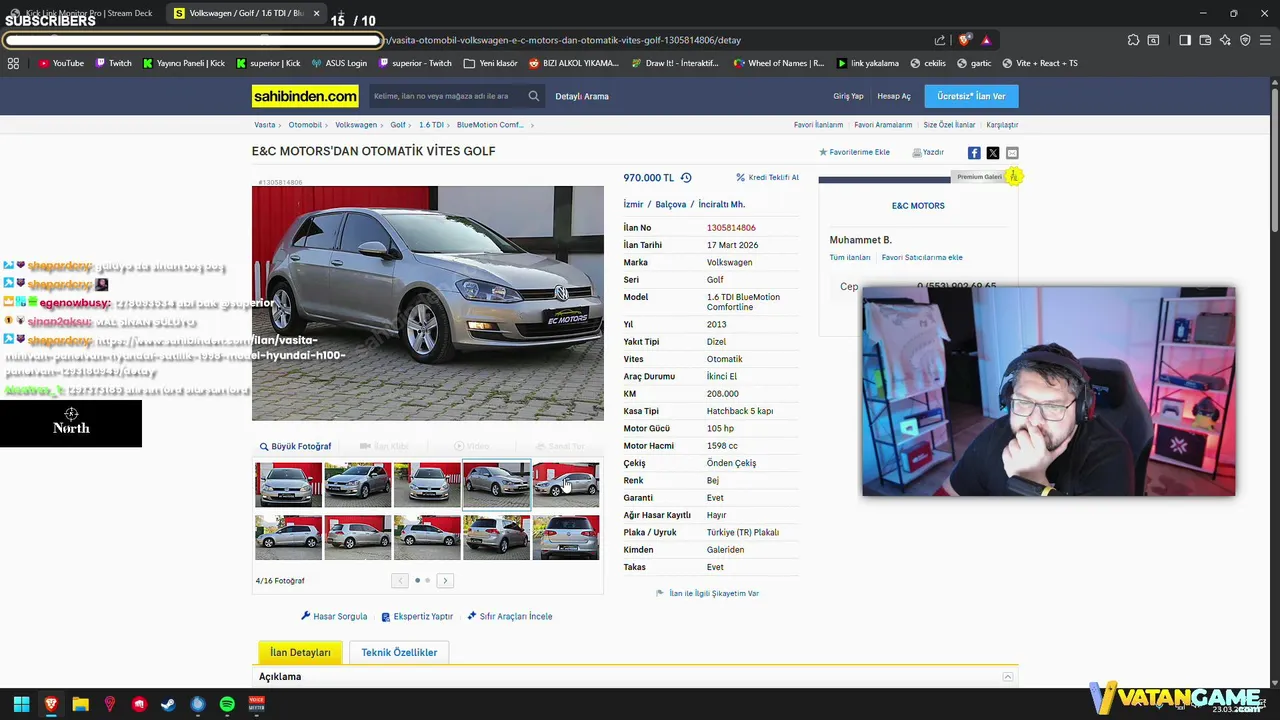
Task: Open the YouTube bookmark
Action: [61, 63]
